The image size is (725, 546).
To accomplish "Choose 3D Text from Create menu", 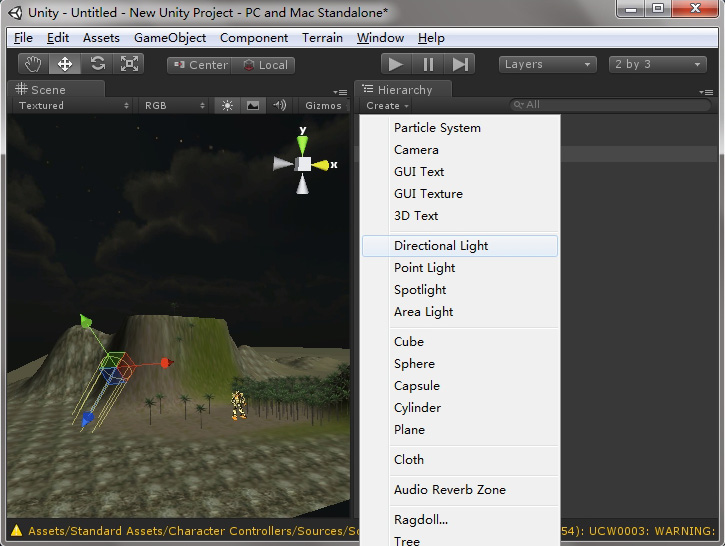I will tap(460, 215).
